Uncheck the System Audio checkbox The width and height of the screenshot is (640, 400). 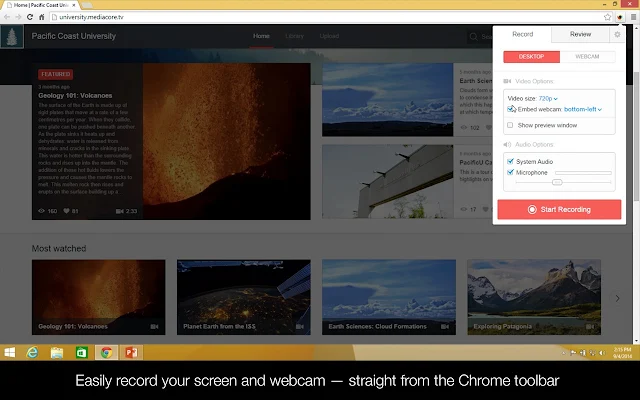click(x=510, y=161)
